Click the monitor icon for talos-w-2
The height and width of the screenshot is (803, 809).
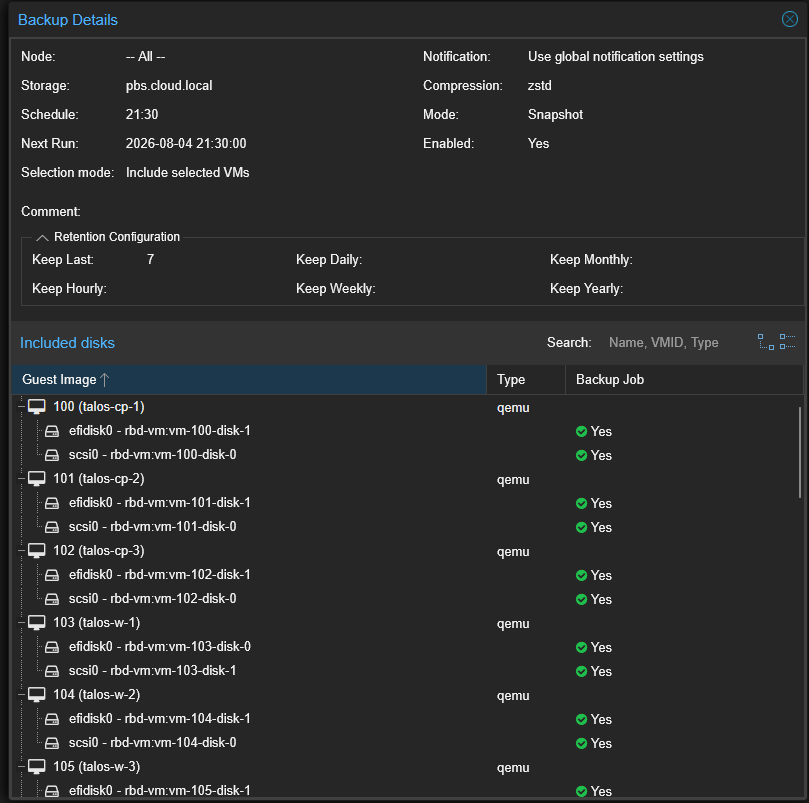click(x=37, y=695)
